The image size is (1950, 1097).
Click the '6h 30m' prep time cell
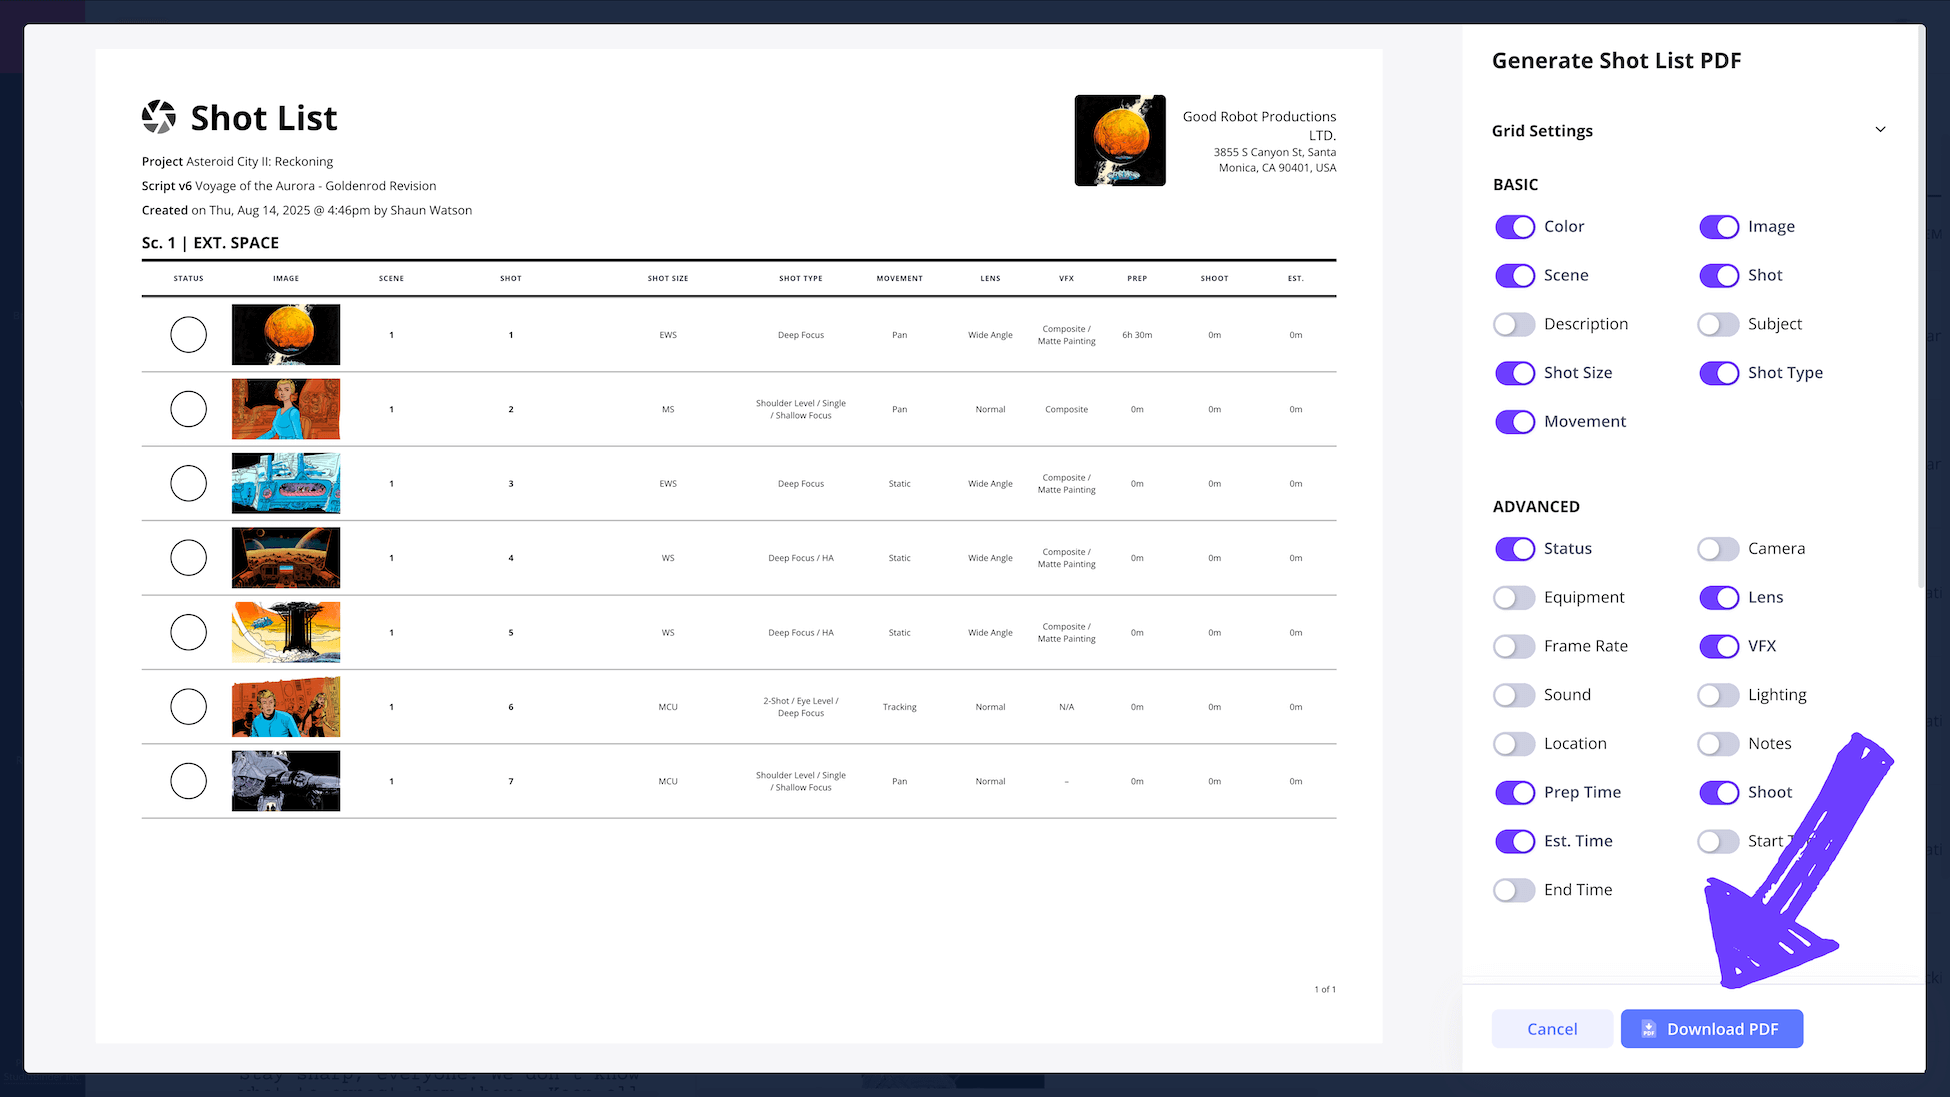point(1137,335)
